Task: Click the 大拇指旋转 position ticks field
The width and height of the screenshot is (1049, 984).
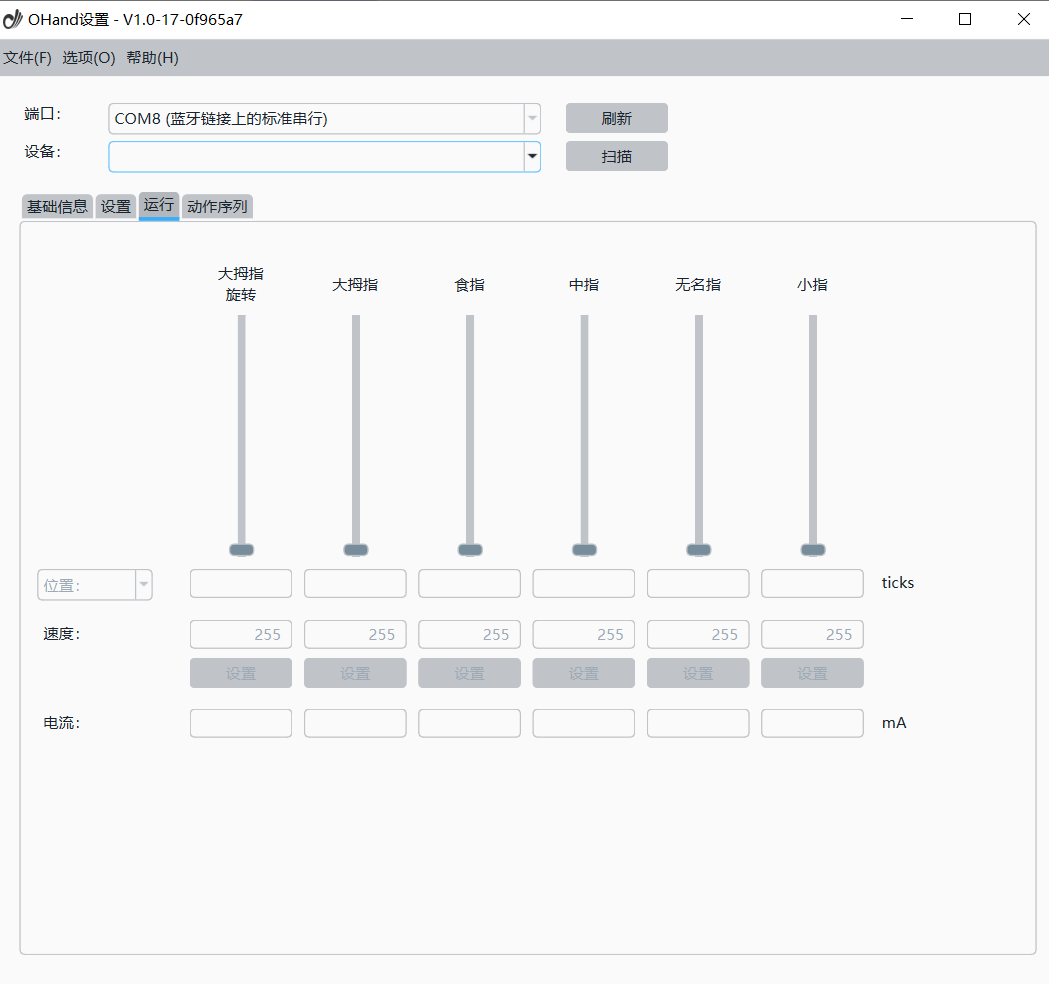Action: [x=241, y=583]
